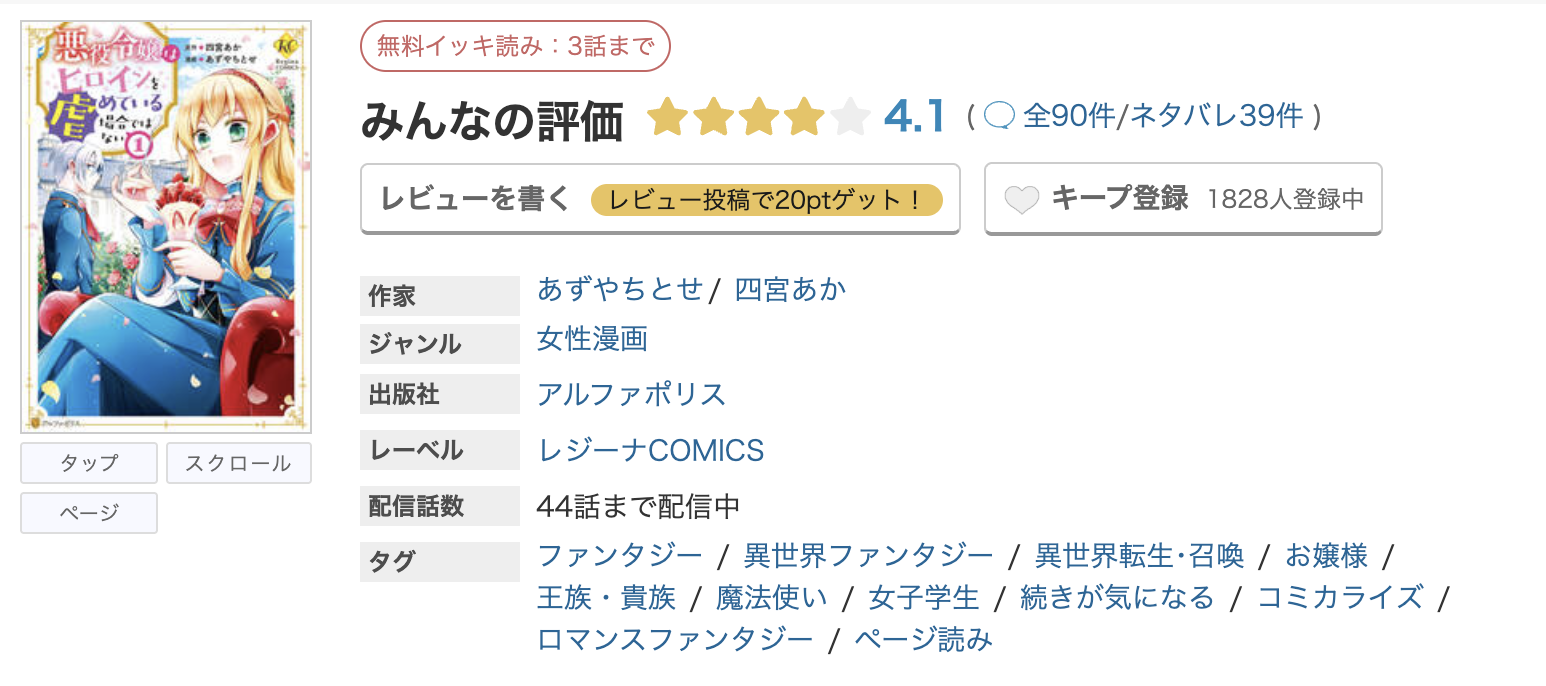Select the タップ reading mode
This screenshot has height=686, width=1546.
pyautogui.click(x=88, y=462)
